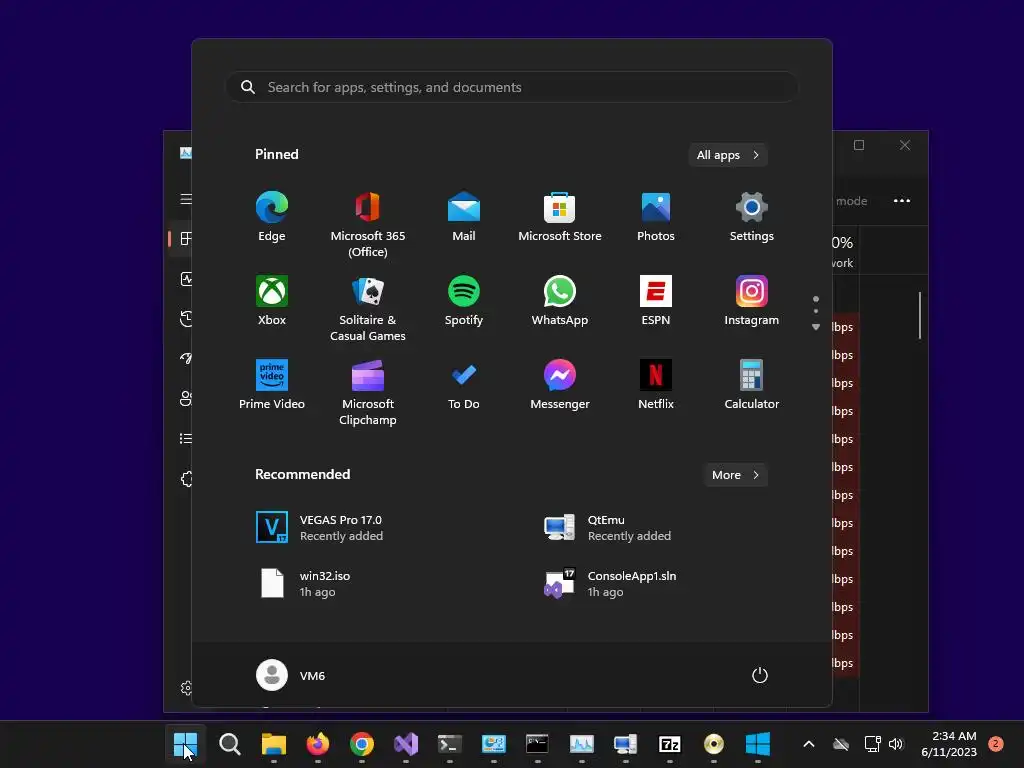
Task: Open Messenger pinned app
Action: click(560, 385)
